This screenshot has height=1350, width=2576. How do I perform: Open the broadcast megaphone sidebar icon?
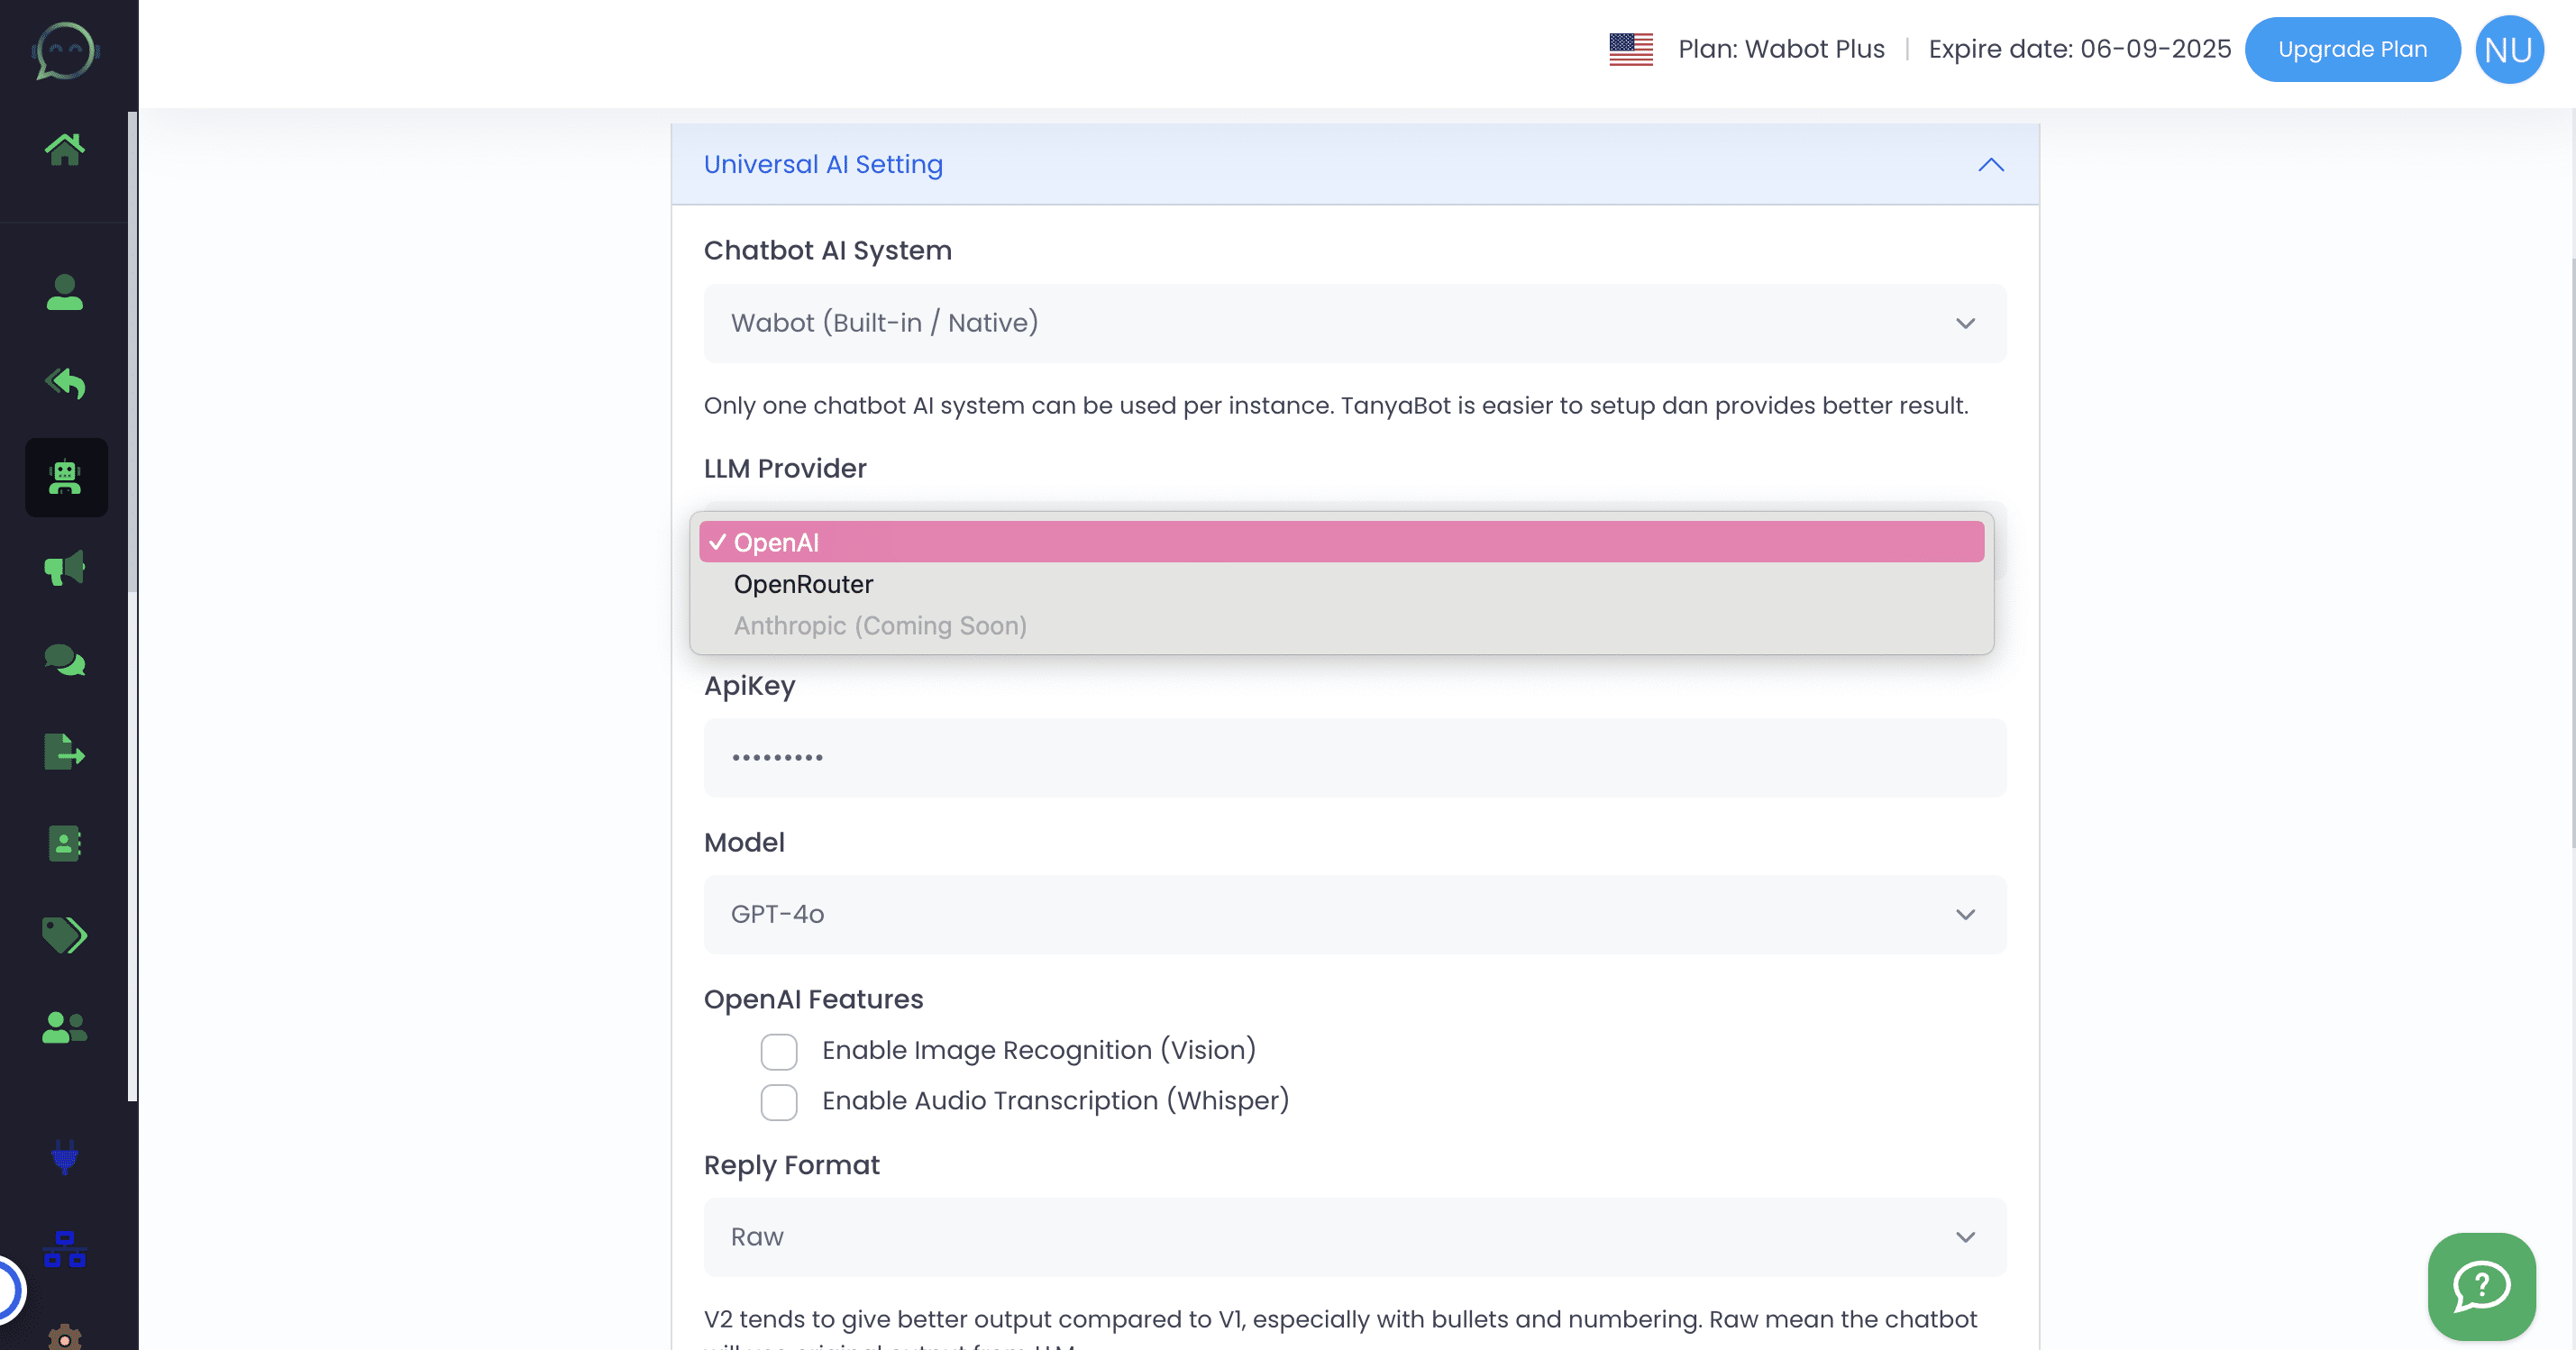65,568
